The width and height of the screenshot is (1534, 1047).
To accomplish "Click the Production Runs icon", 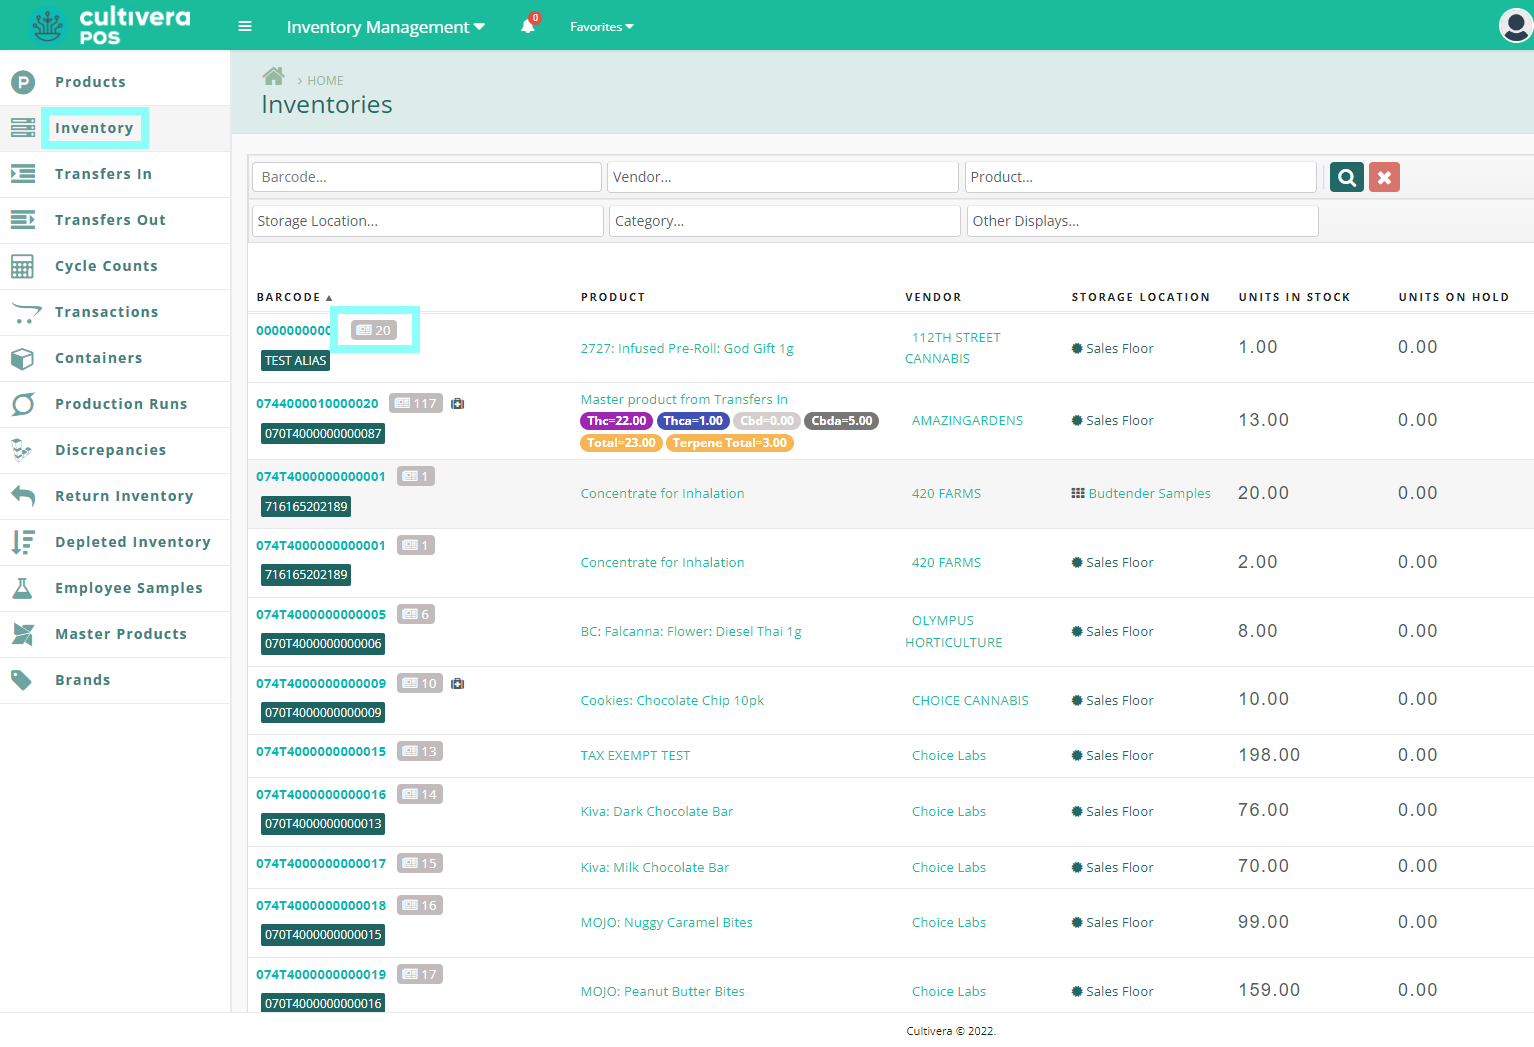I will pos(23,404).
